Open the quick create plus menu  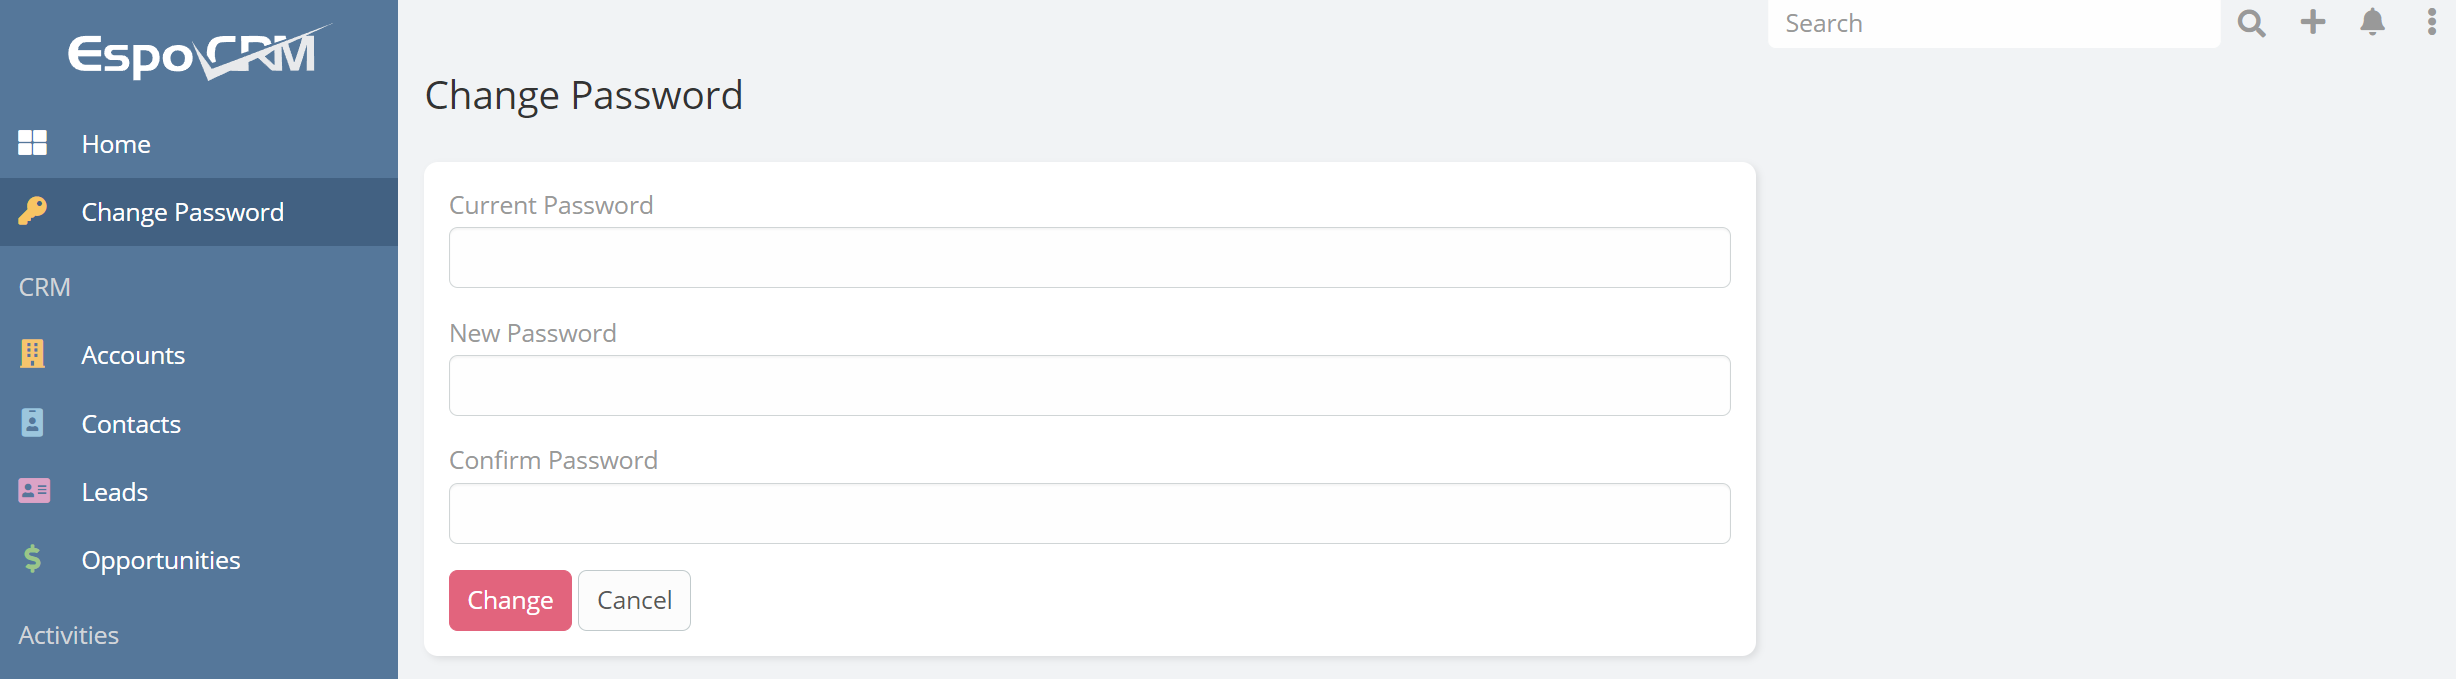click(2313, 22)
